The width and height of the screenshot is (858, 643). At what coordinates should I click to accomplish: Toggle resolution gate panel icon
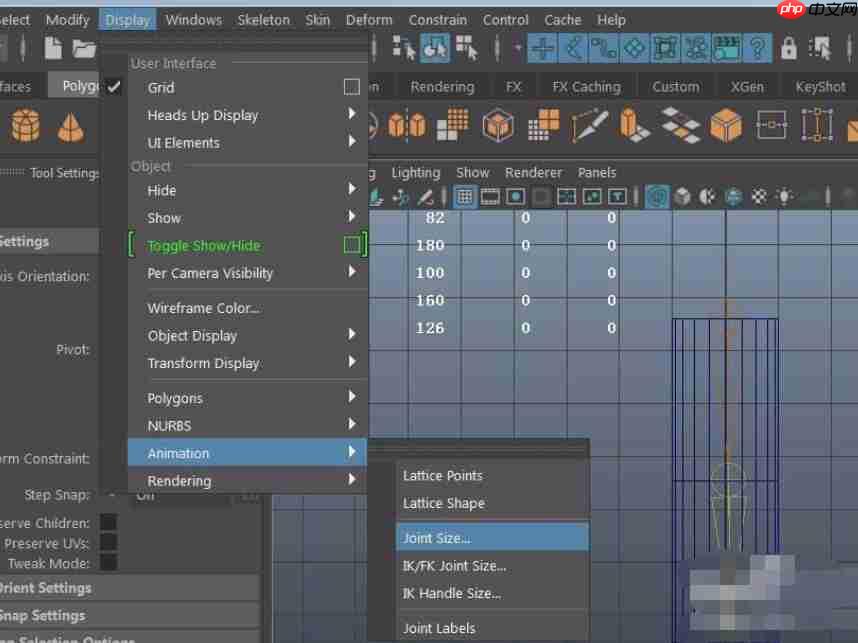515,196
